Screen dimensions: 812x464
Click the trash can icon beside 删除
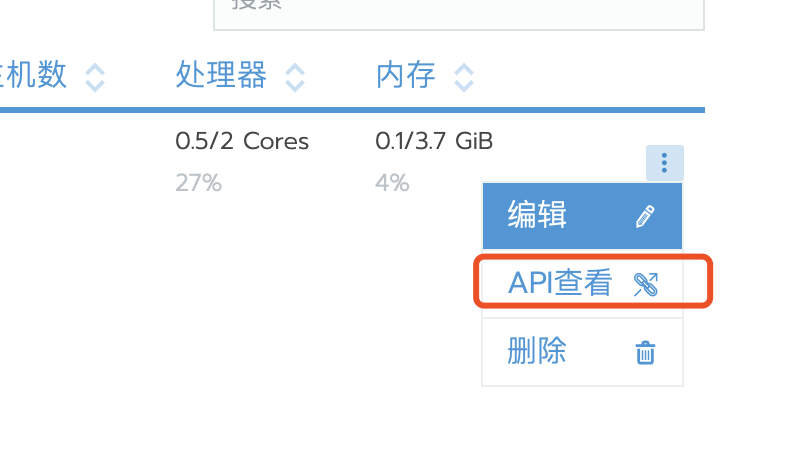click(x=646, y=352)
